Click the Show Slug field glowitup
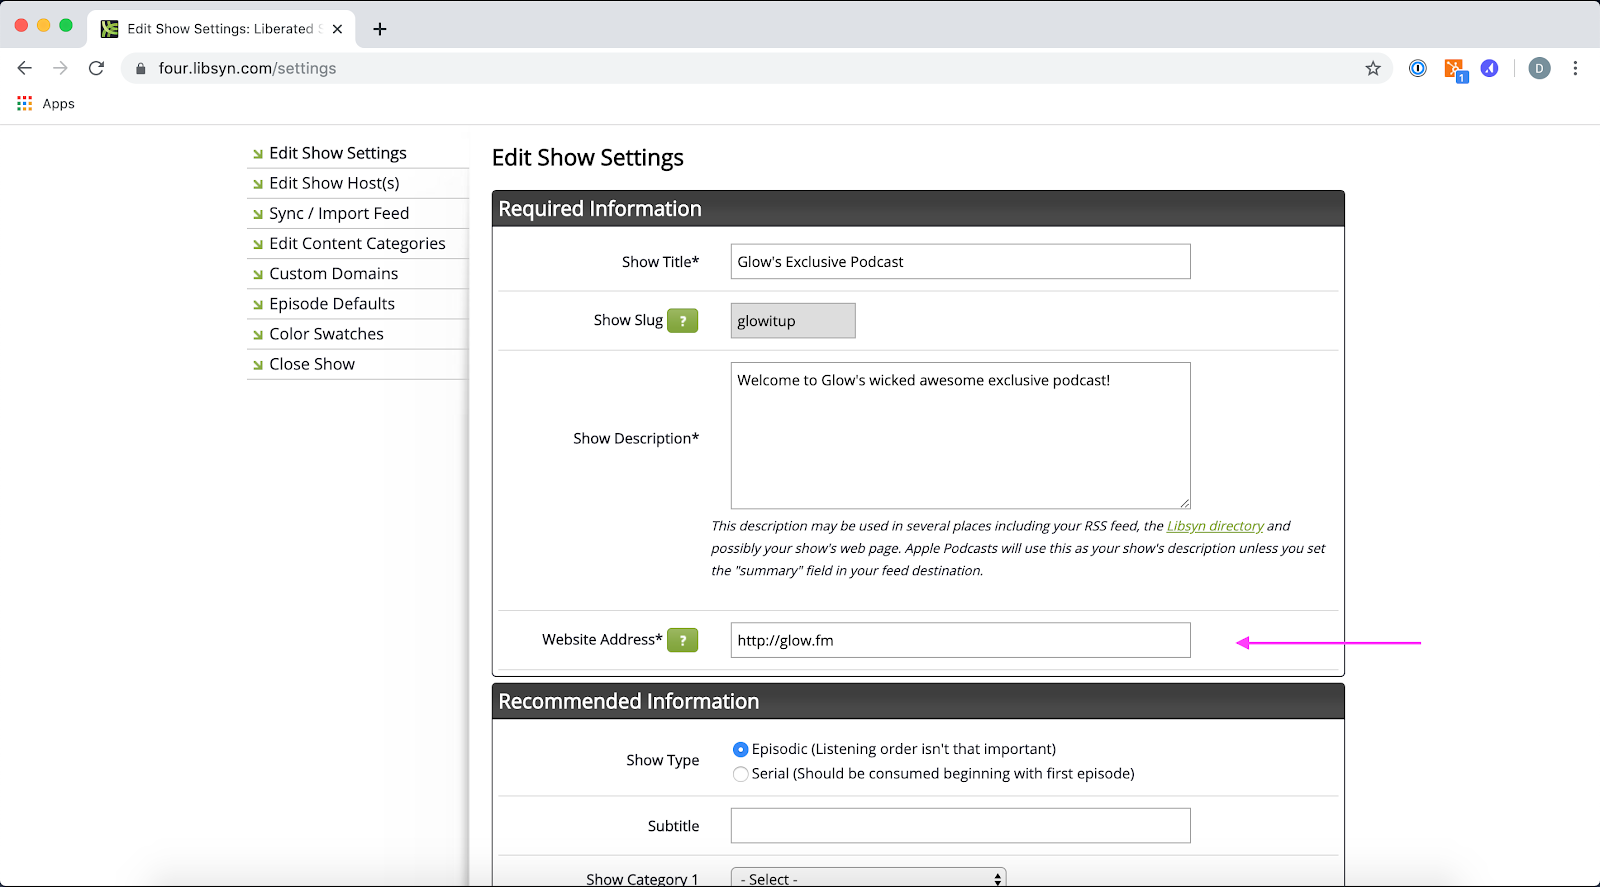Image resolution: width=1600 pixels, height=887 pixels. 793,321
